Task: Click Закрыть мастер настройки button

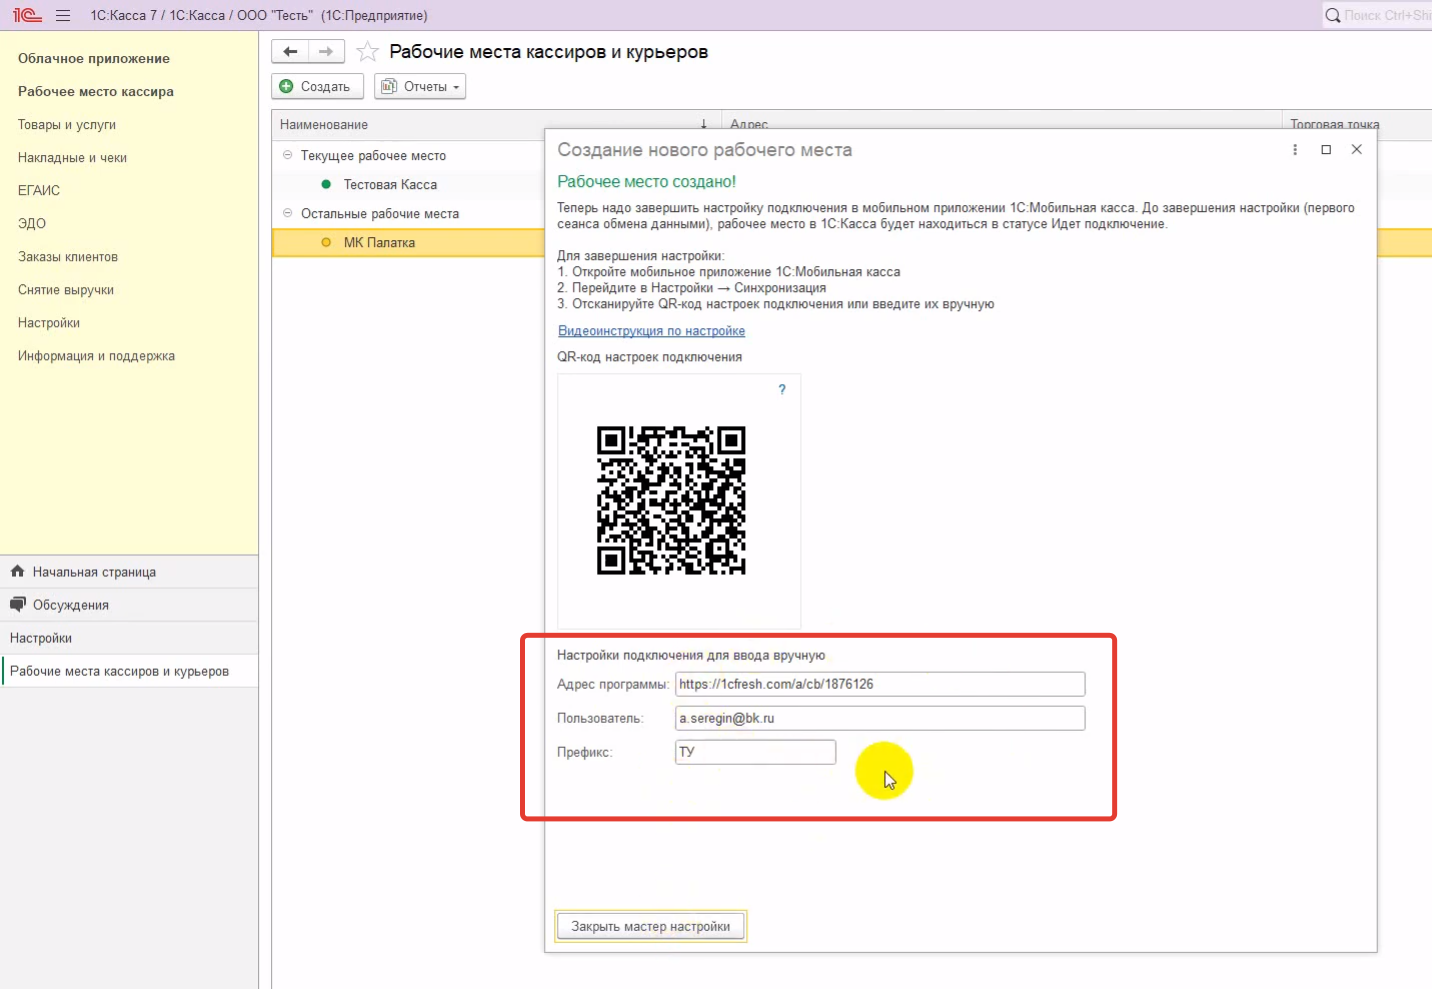Action: coord(650,926)
